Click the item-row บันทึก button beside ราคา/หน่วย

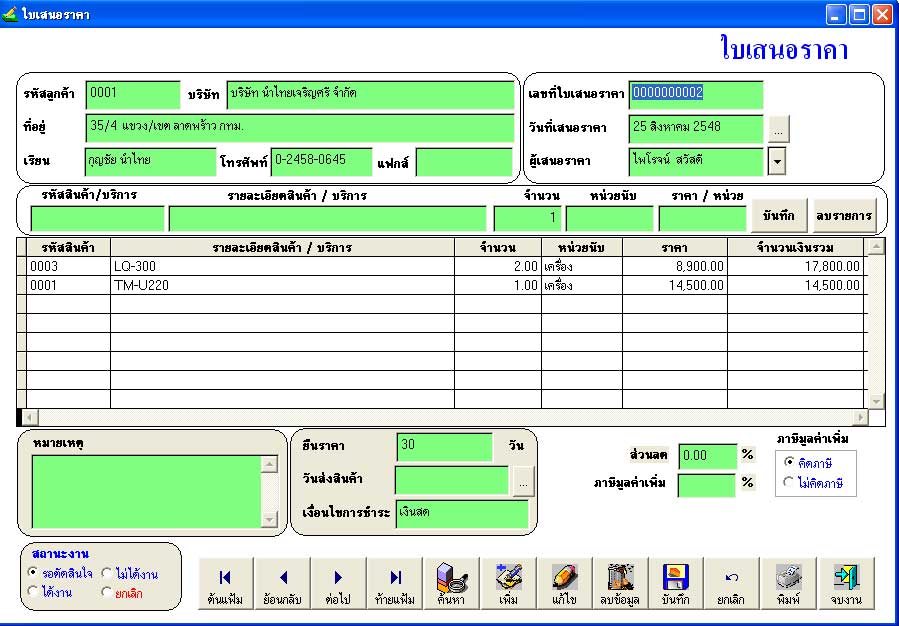(x=778, y=215)
